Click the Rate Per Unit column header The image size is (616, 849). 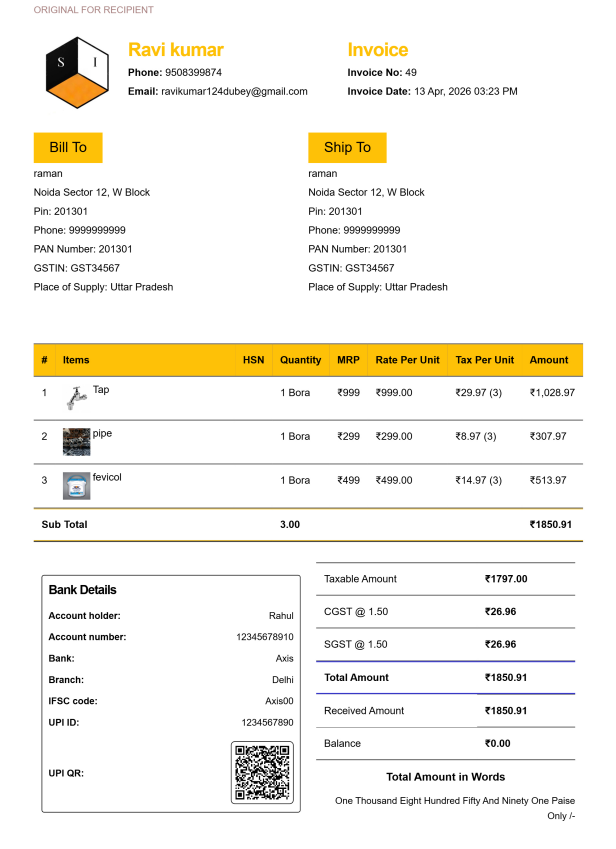coord(407,360)
